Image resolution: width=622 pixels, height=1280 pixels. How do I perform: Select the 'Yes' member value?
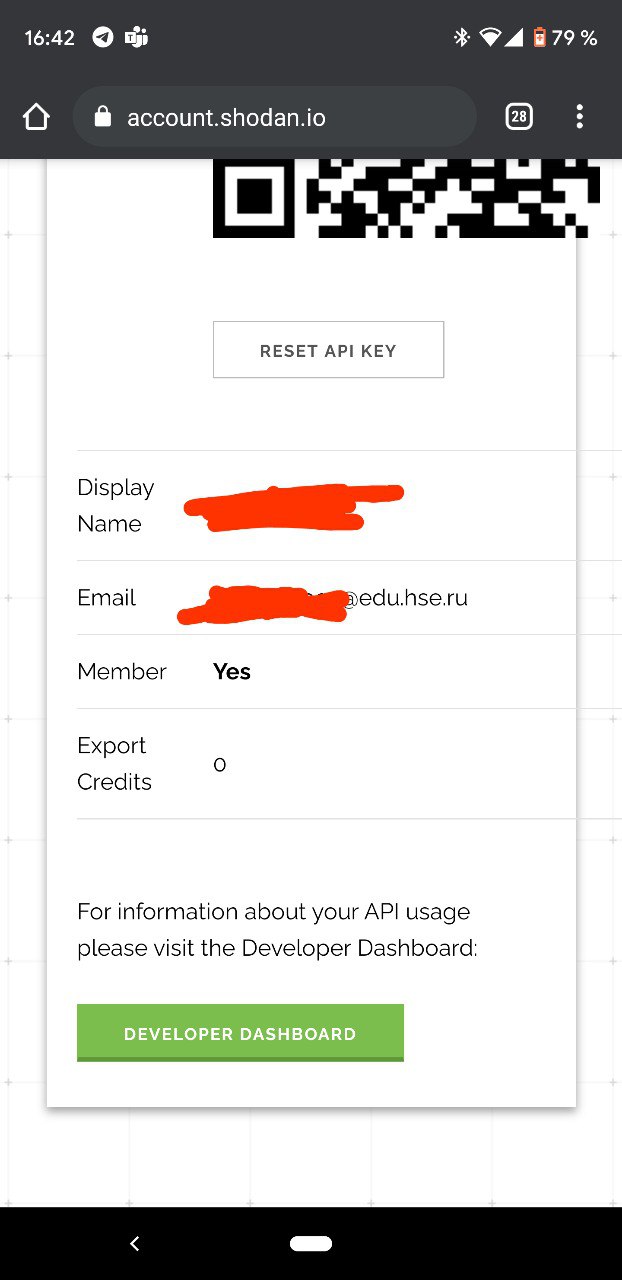point(232,672)
